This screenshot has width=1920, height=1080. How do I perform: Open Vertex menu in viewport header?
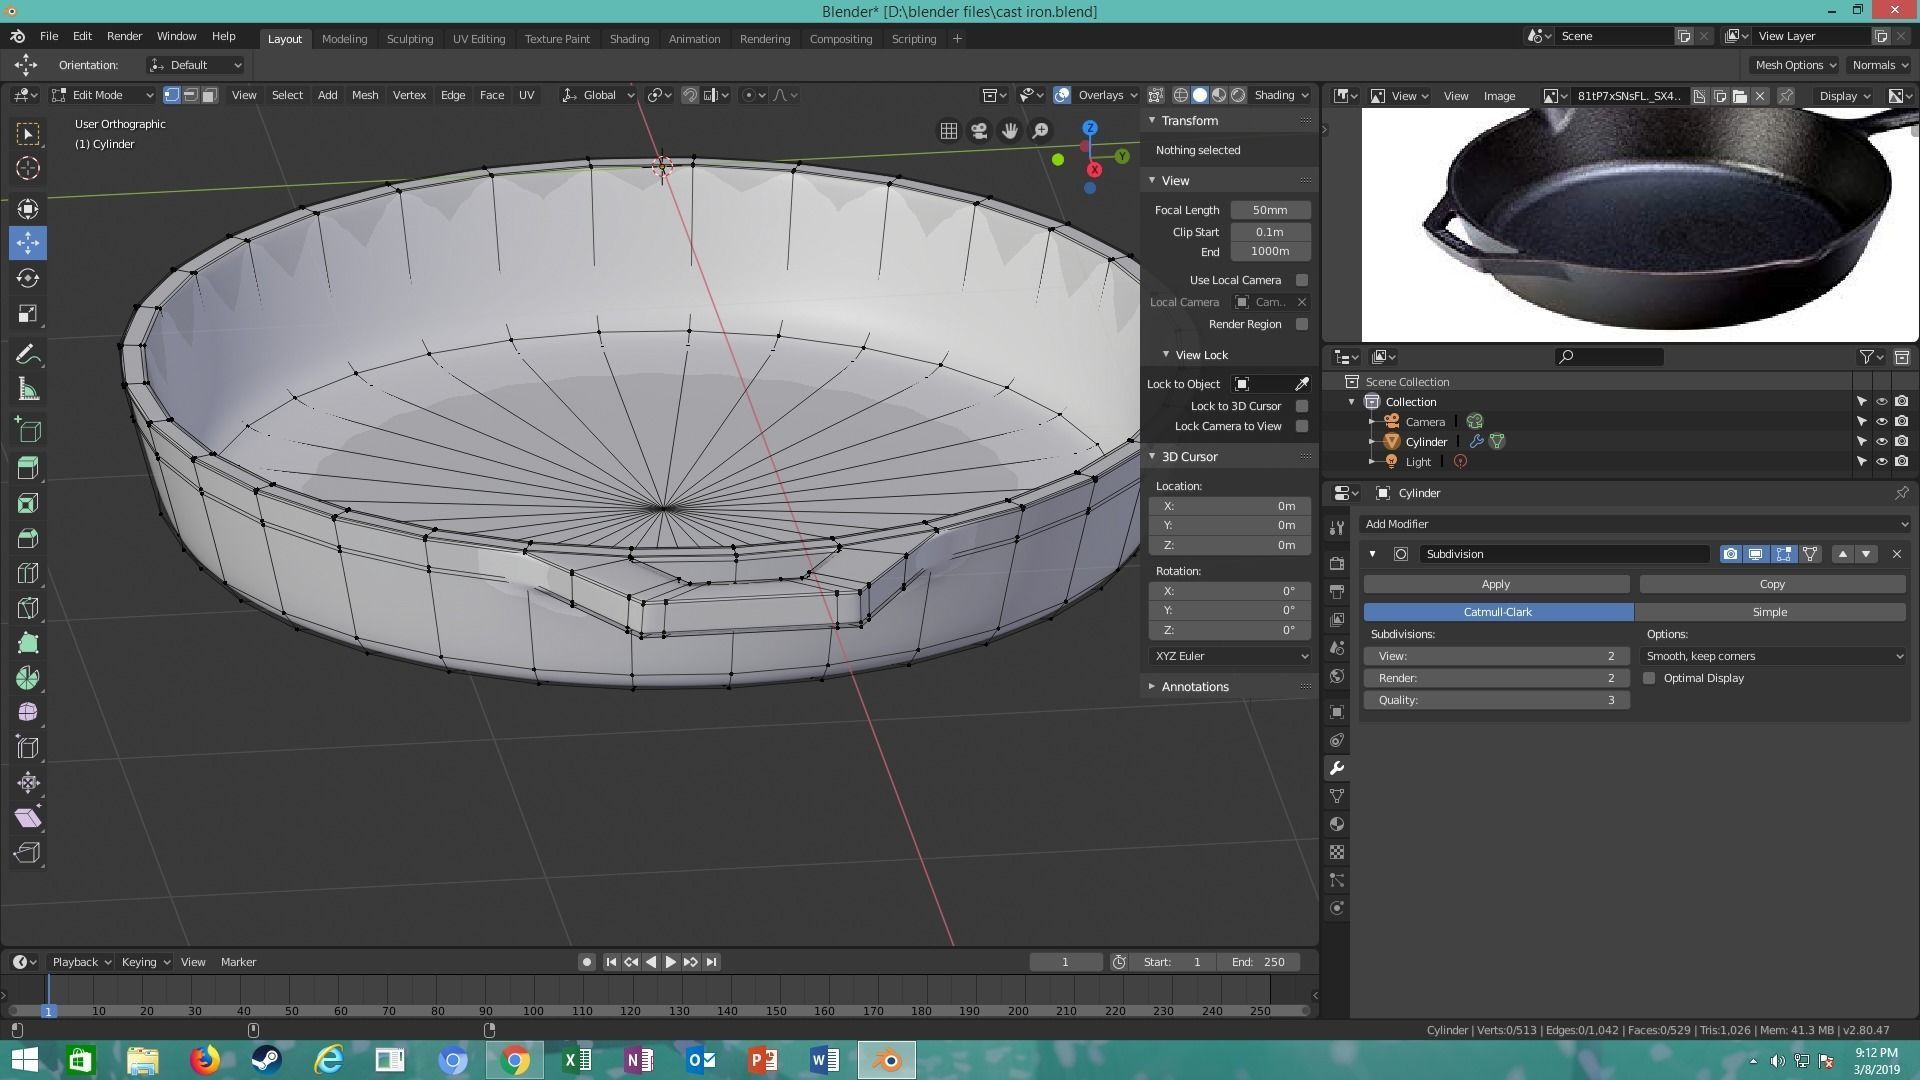pos(409,95)
